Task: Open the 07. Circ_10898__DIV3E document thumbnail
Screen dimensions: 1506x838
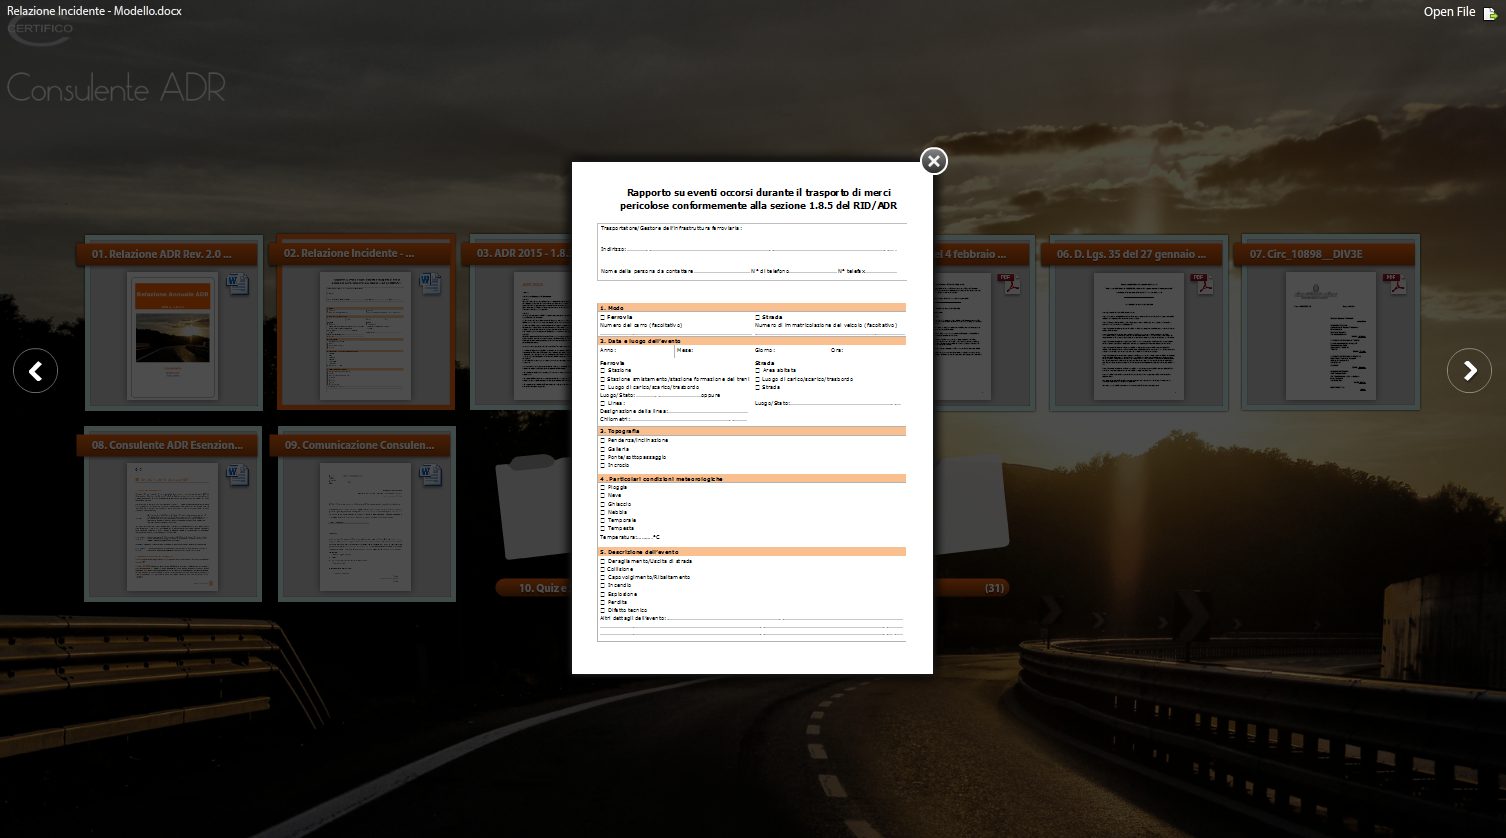Action: [x=1330, y=335]
